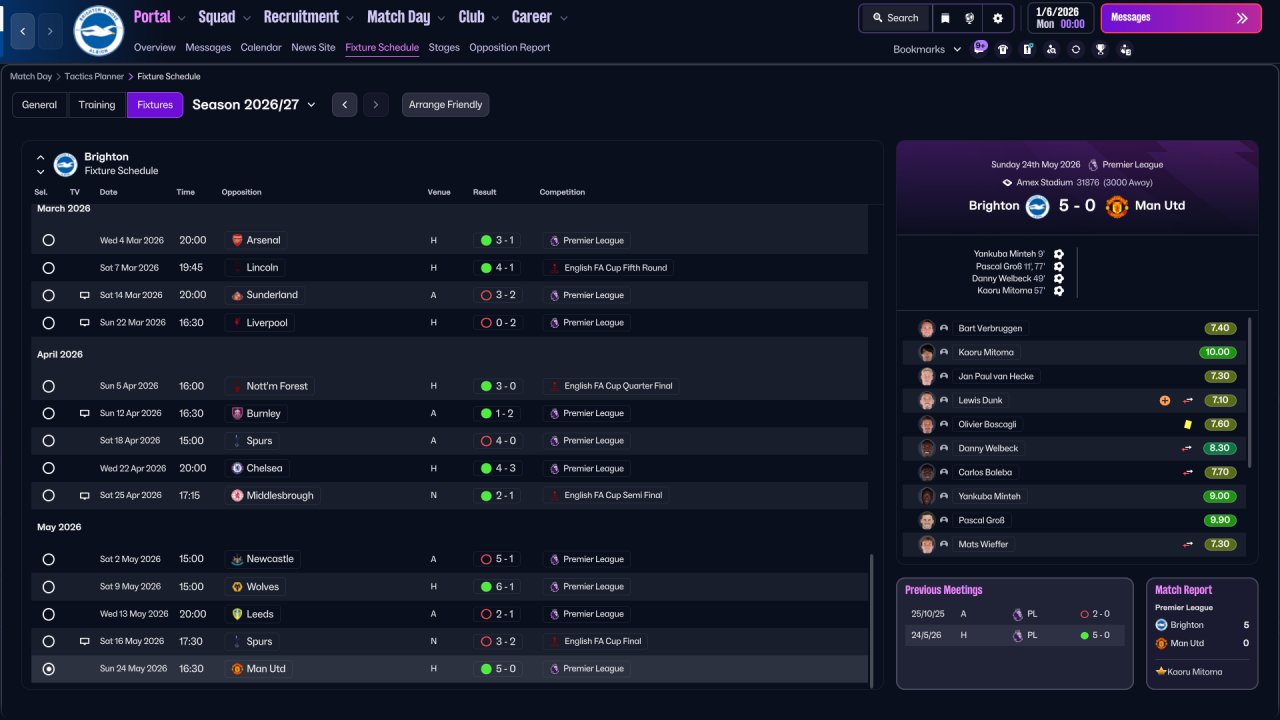
Task: Open the Bookmarks dropdown
Action: [927, 49]
